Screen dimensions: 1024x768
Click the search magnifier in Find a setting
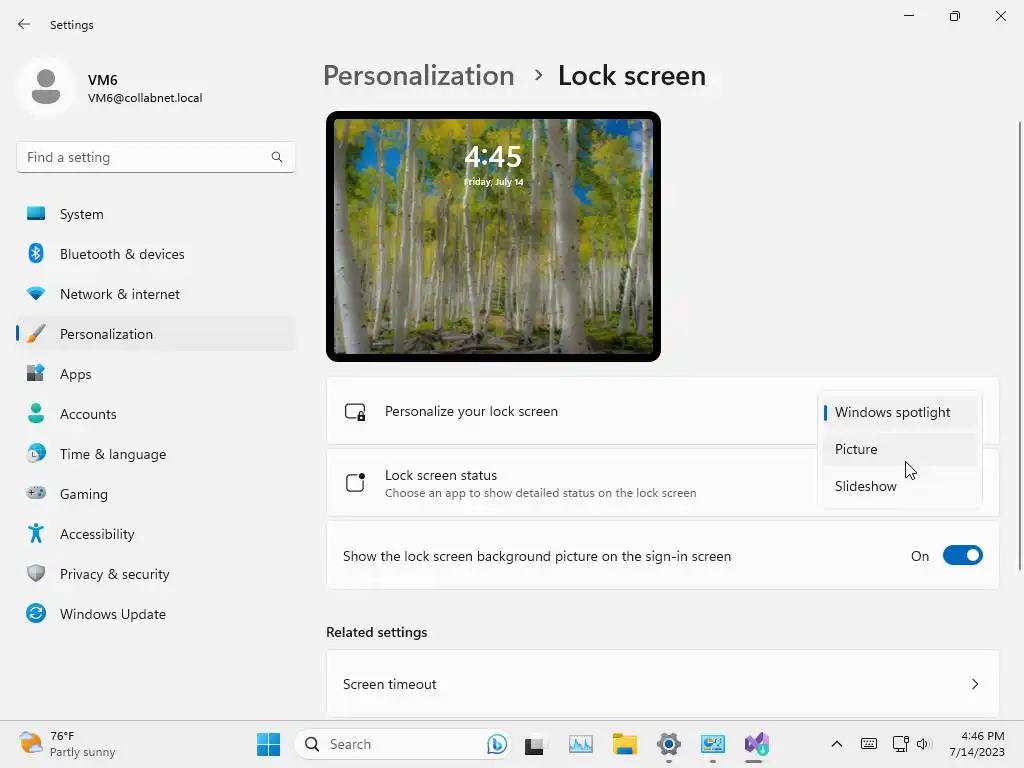point(277,157)
